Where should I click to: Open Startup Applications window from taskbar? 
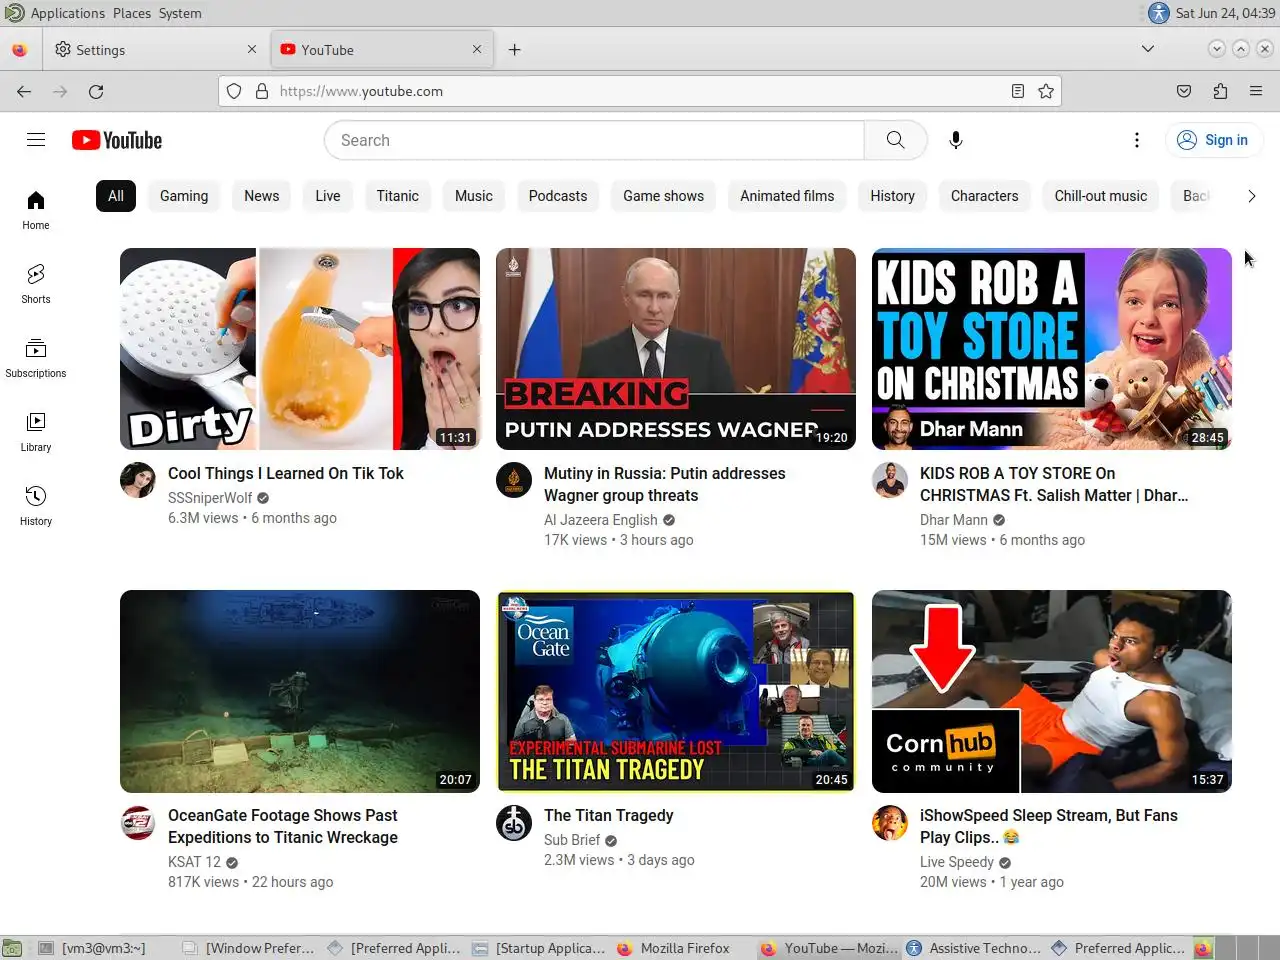540,948
